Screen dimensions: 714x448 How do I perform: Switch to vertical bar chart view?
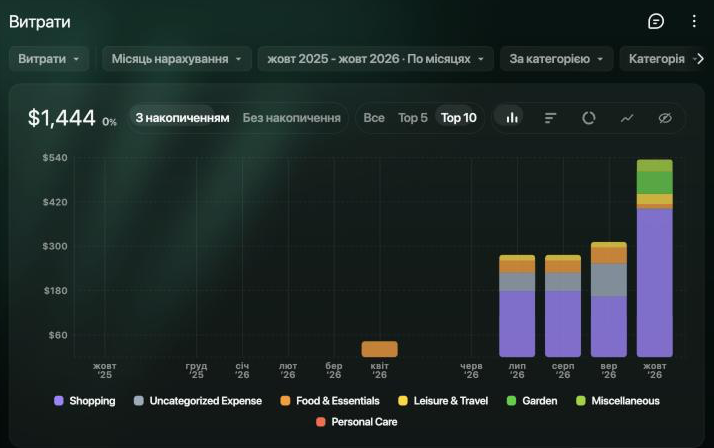[512, 118]
